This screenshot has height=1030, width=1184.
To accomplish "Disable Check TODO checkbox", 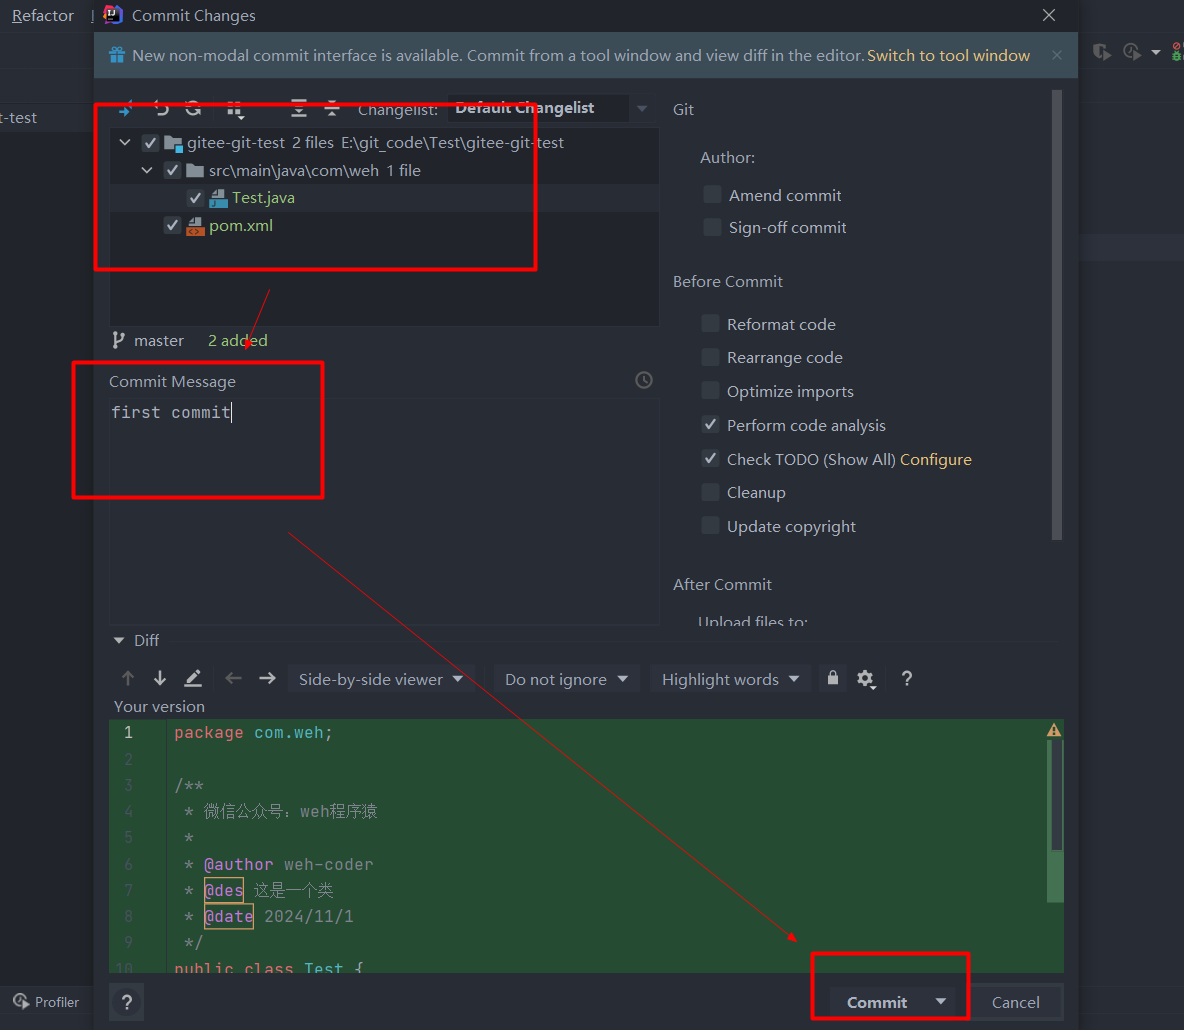I will pyautogui.click(x=710, y=458).
